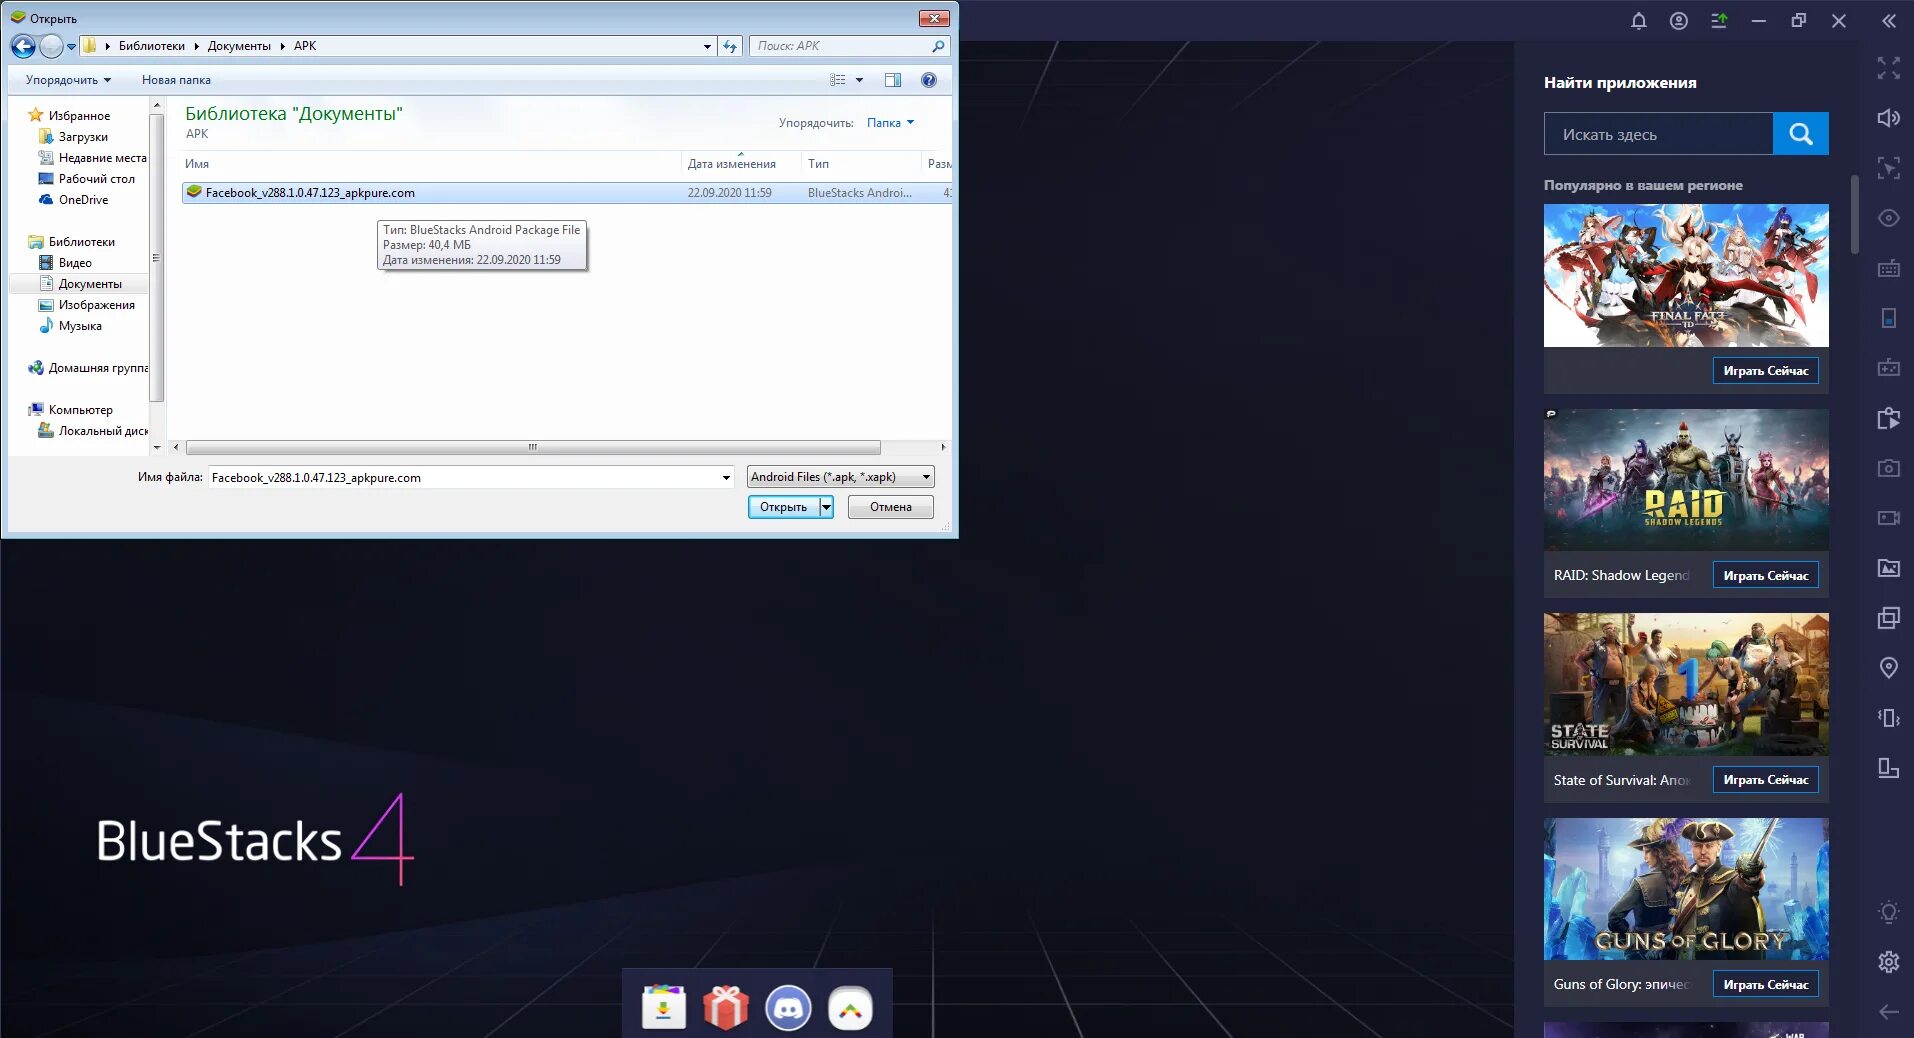
Task: Click 'Играть Сейчас' for Guns of Glory
Action: (1765, 985)
